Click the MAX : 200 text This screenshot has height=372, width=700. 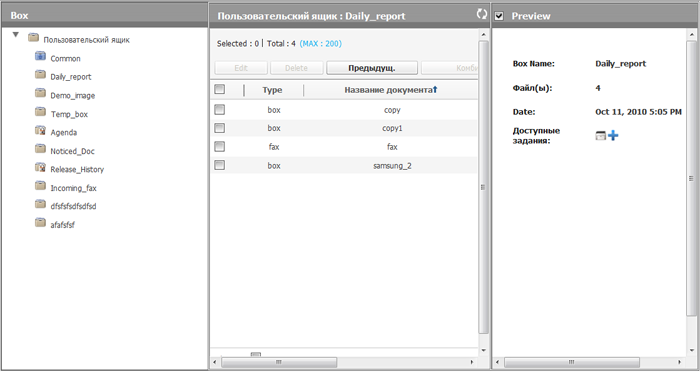click(321, 44)
